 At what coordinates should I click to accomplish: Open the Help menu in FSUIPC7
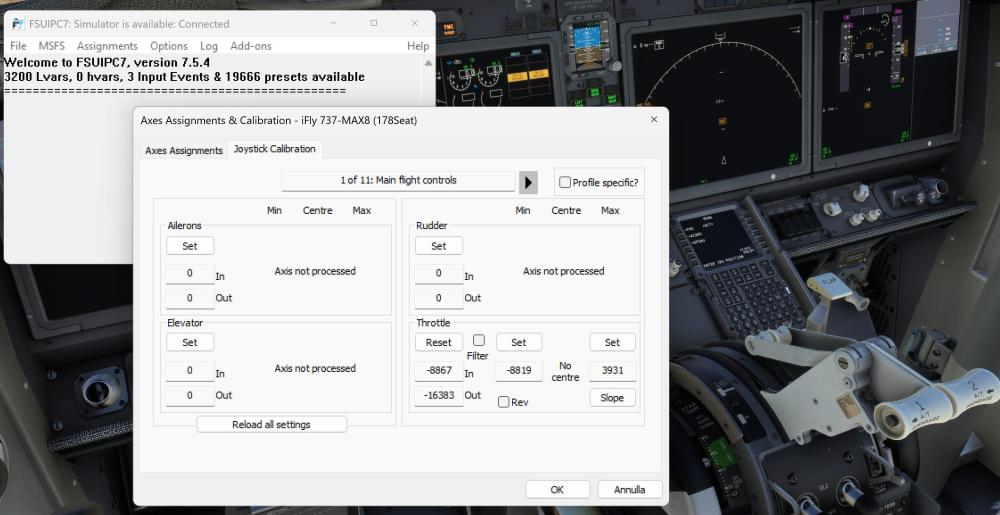(418, 46)
